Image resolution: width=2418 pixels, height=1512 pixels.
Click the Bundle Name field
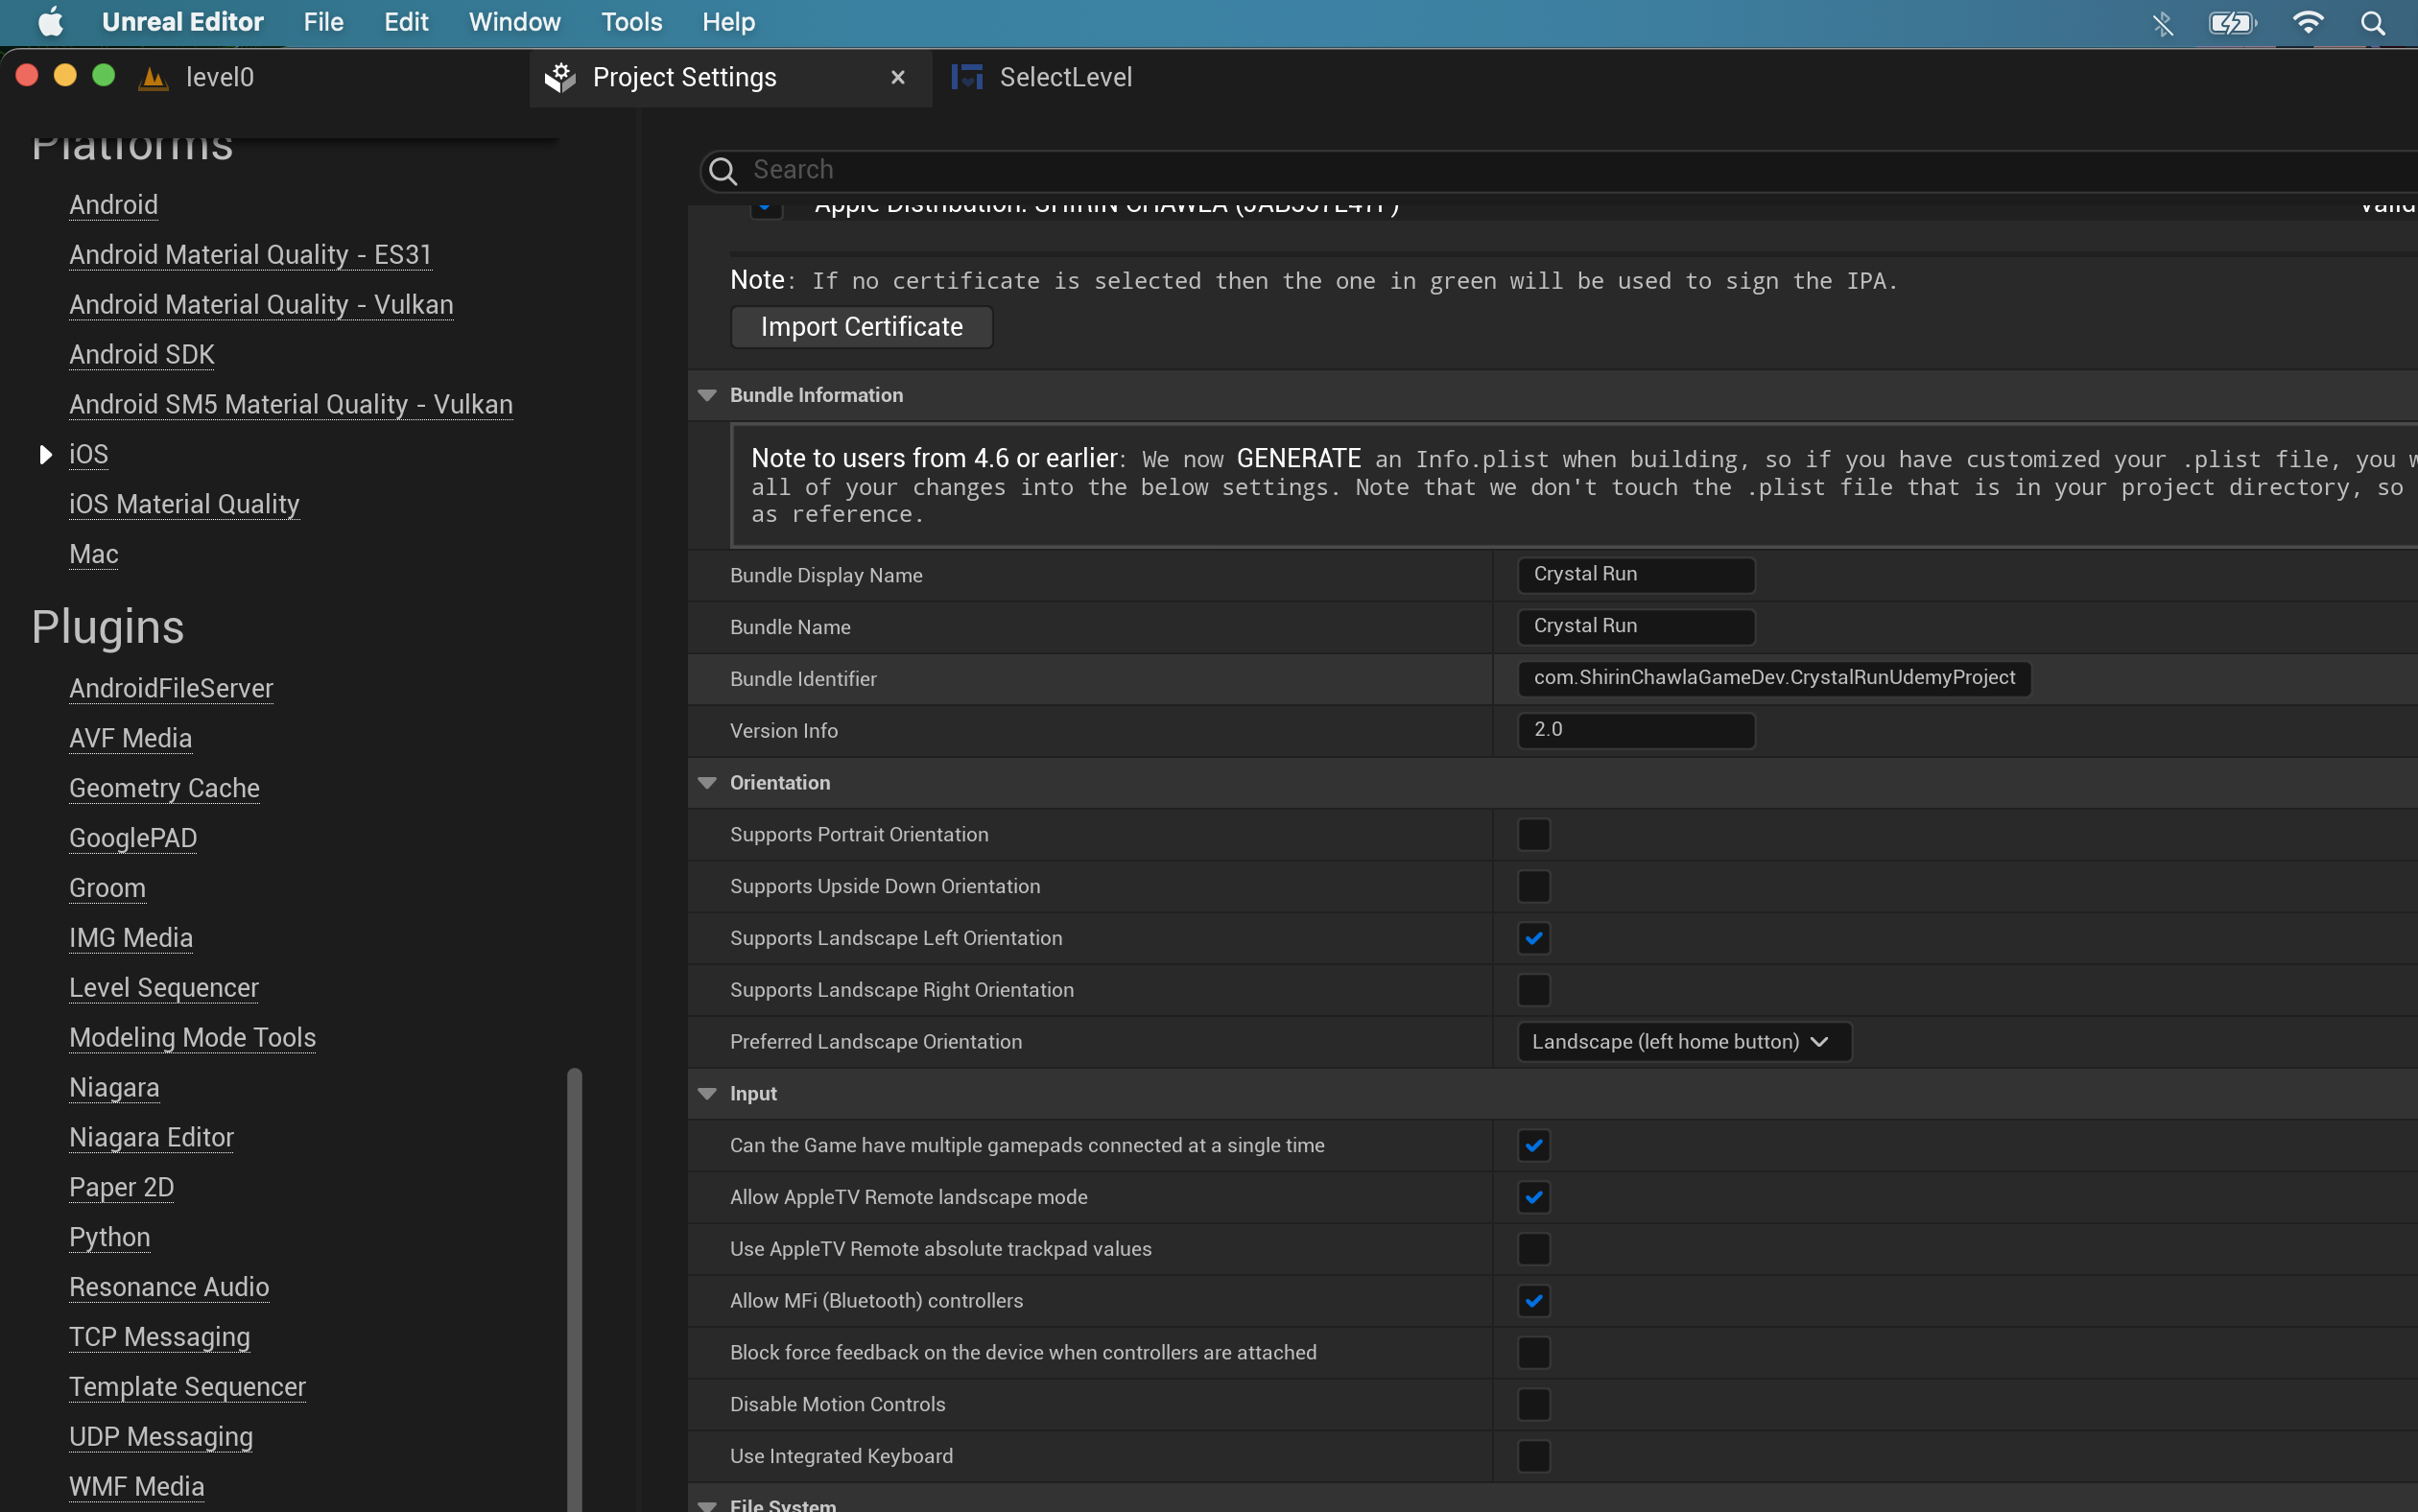point(1636,627)
